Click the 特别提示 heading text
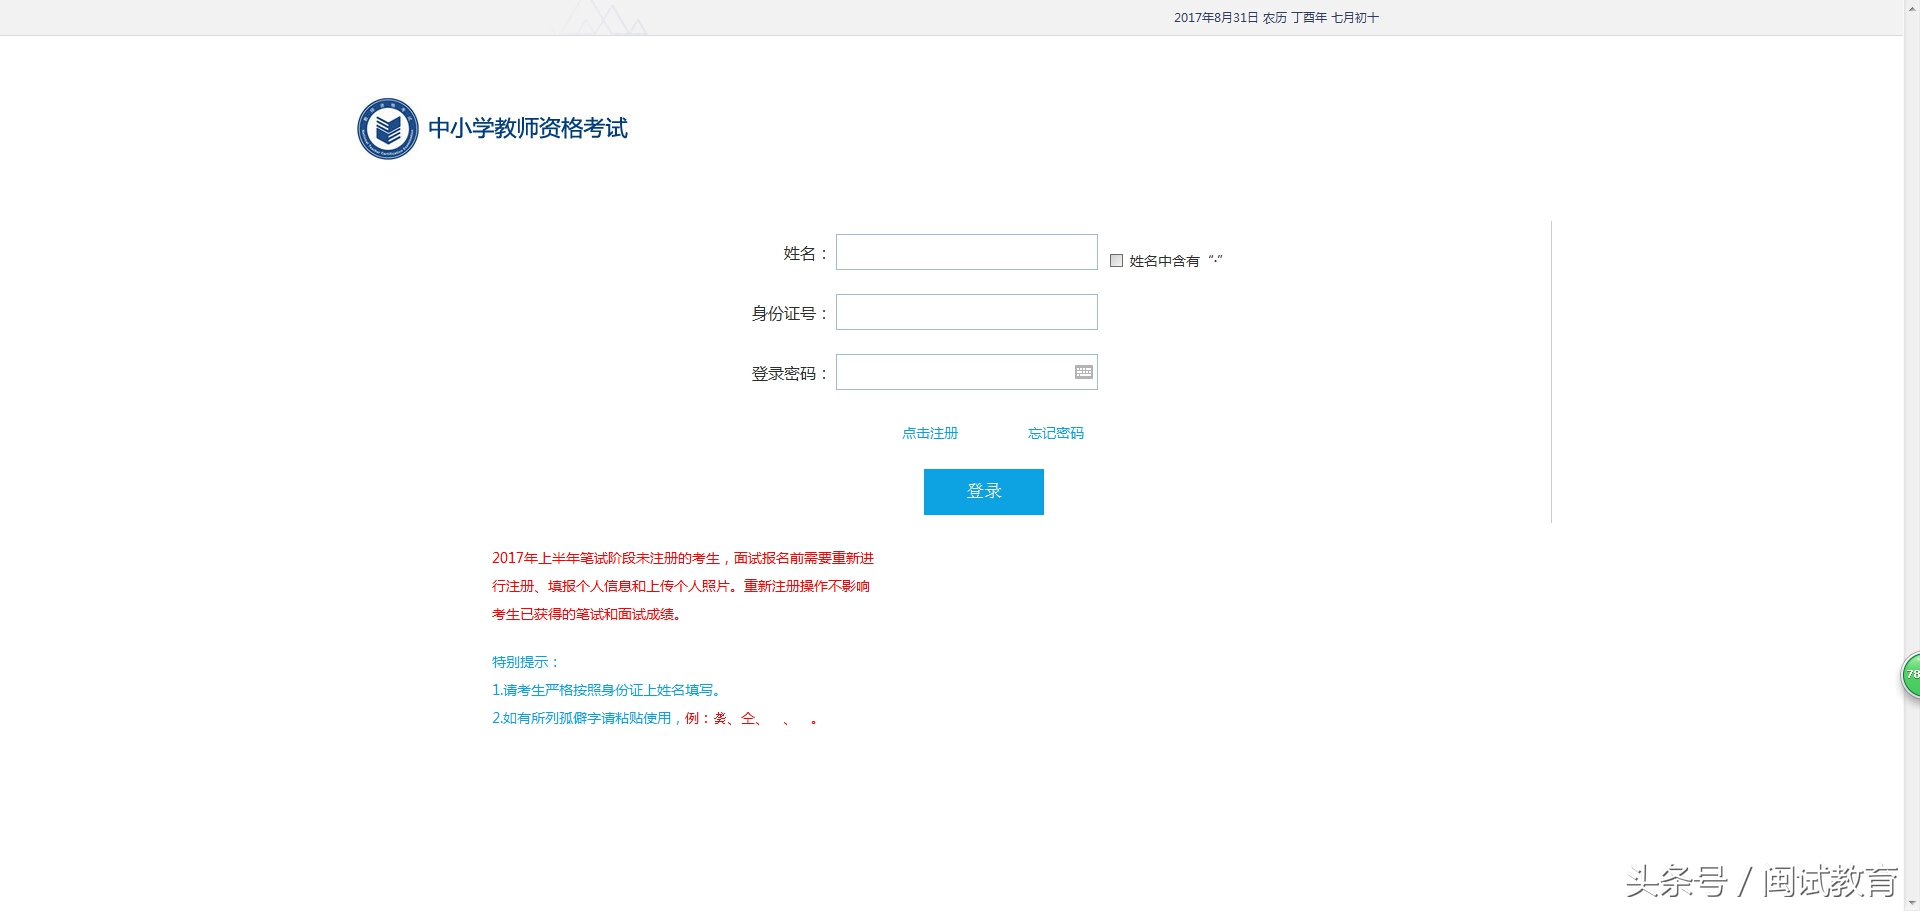 click(526, 661)
